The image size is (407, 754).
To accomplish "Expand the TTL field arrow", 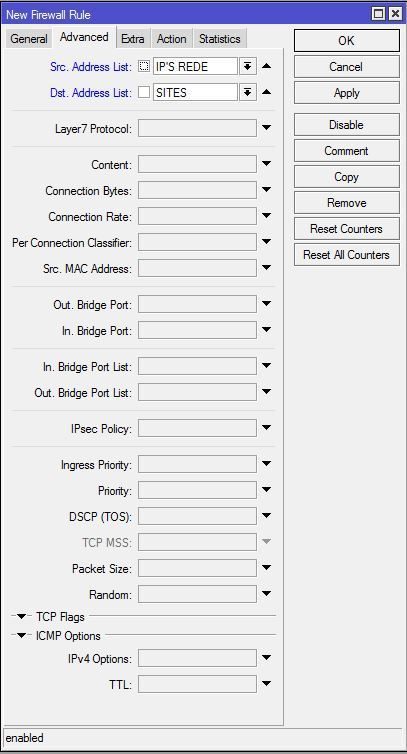I will tap(266, 683).
